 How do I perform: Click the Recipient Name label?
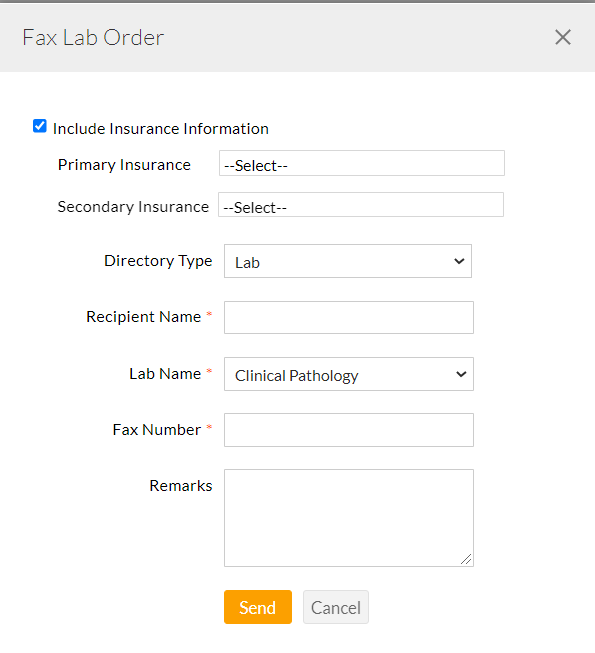click(x=144, y=317)
